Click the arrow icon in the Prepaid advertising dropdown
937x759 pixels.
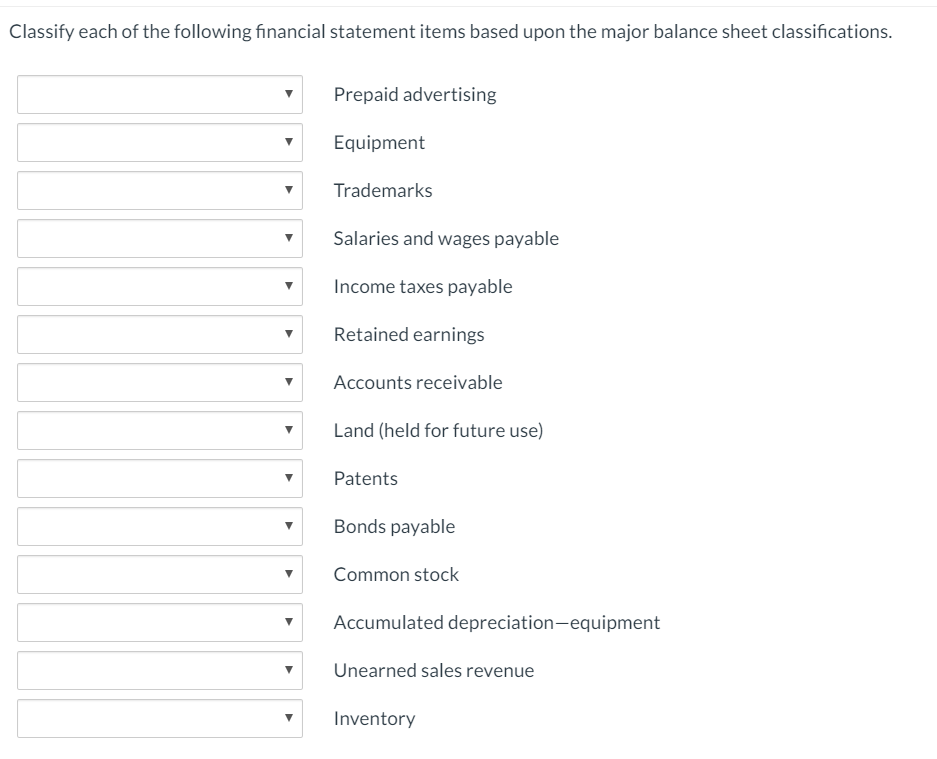(289, 95)
